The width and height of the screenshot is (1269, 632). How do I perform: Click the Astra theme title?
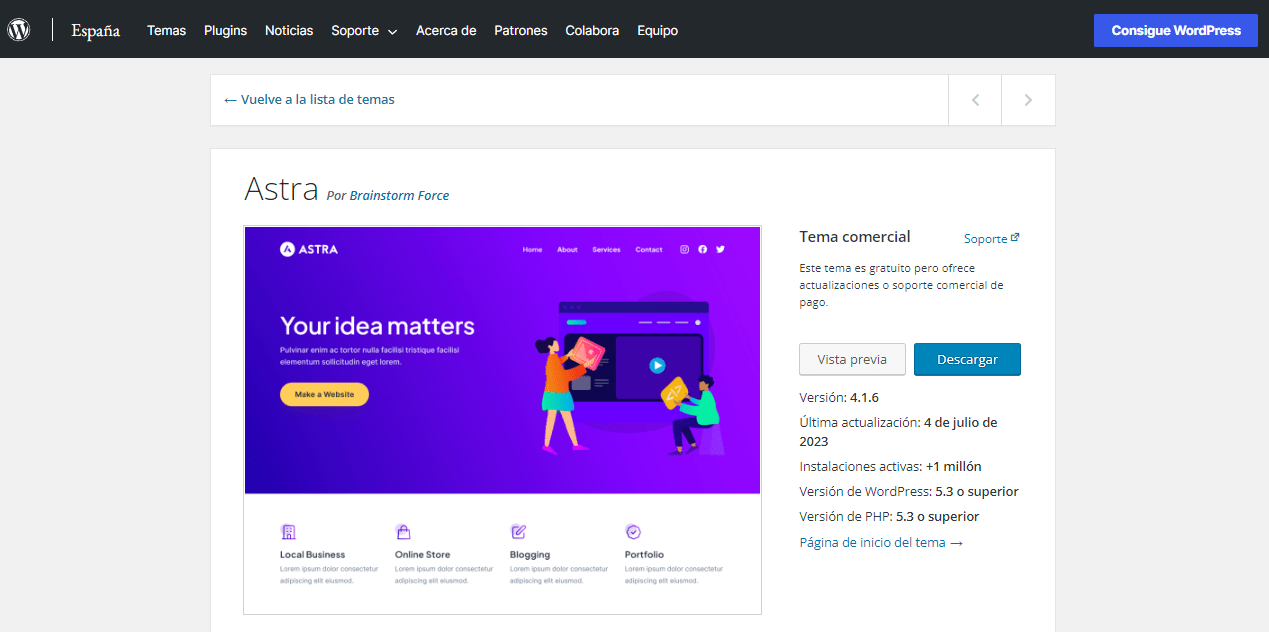(x=281, y=188)
